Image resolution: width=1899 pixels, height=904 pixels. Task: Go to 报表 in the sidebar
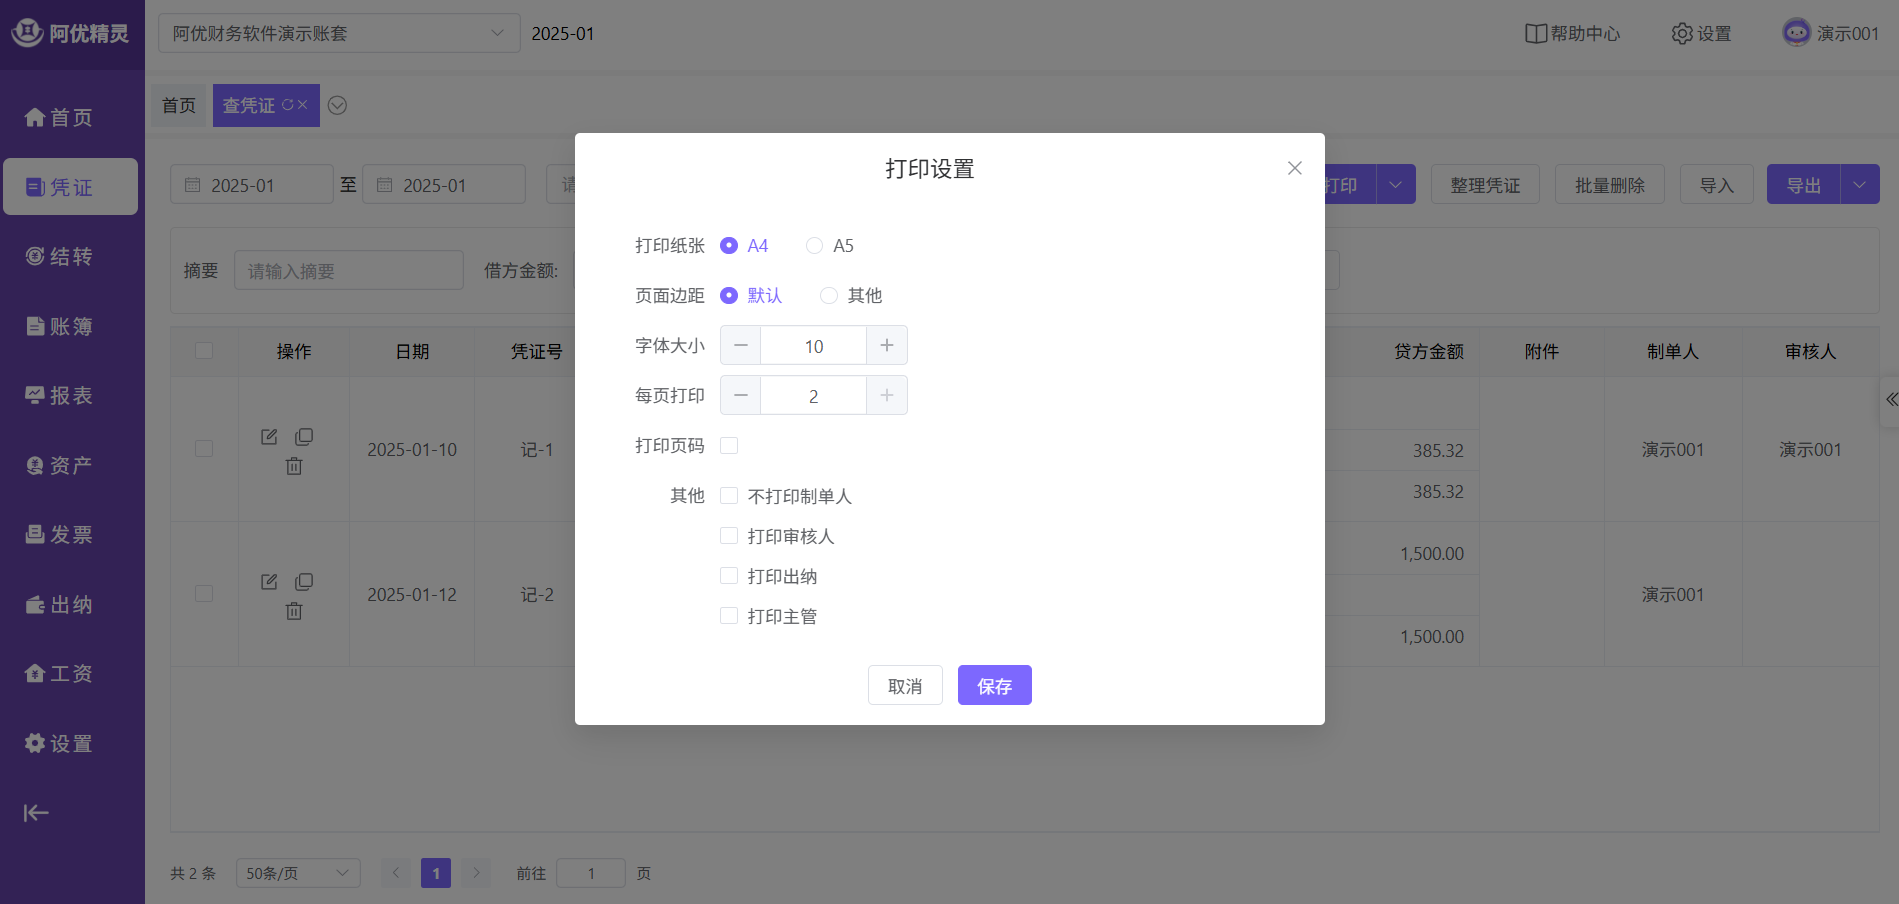coord(60,396)
